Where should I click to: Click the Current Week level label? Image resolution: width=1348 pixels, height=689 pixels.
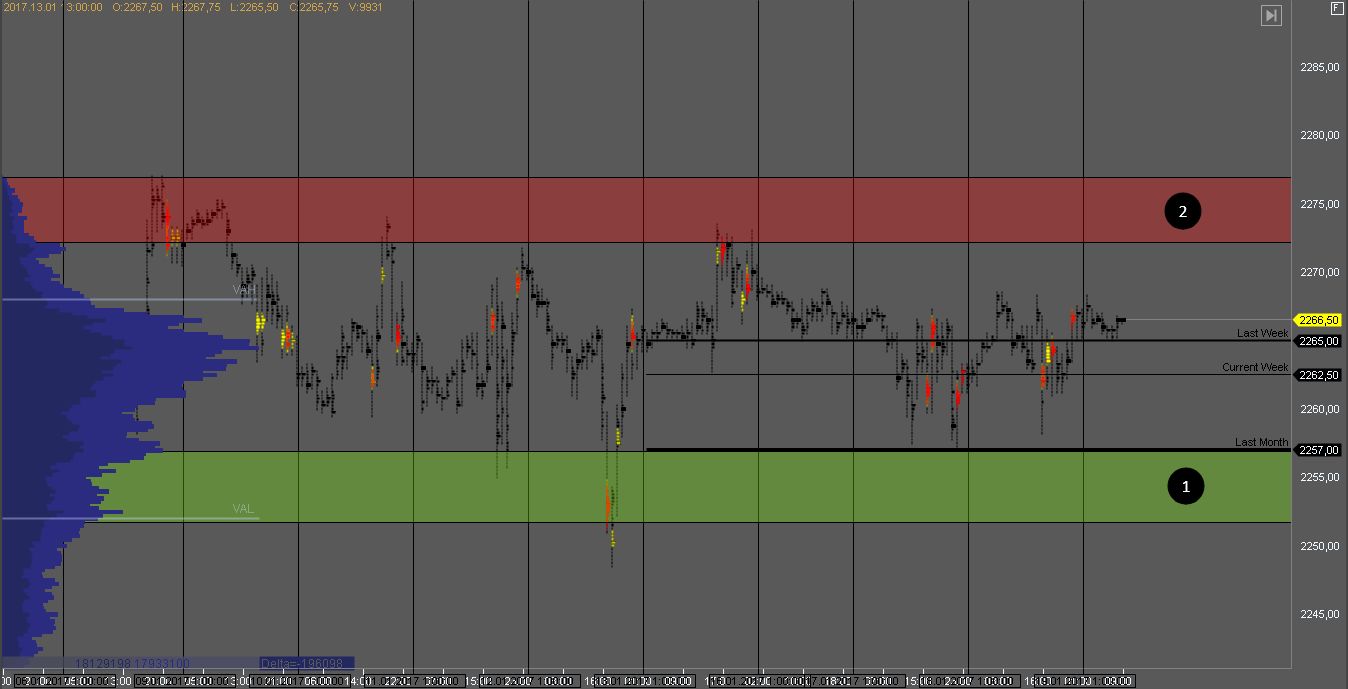pyautogui.click(x=1254, y=367)
